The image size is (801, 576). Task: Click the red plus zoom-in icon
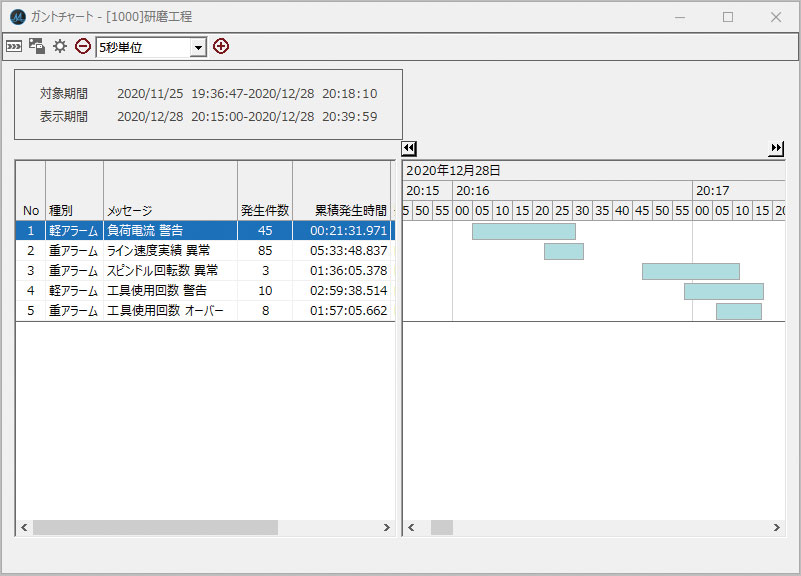[221, 46]
